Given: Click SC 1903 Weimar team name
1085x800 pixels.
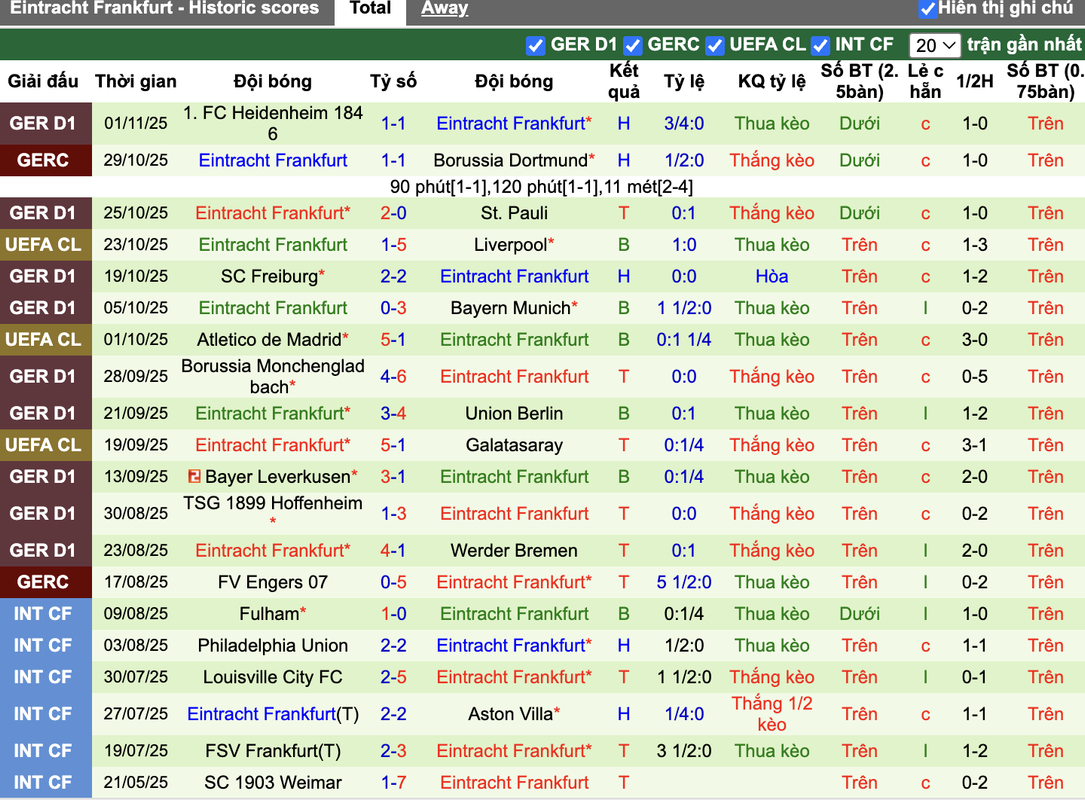Looking at the screenshot, I should (273, 783).
